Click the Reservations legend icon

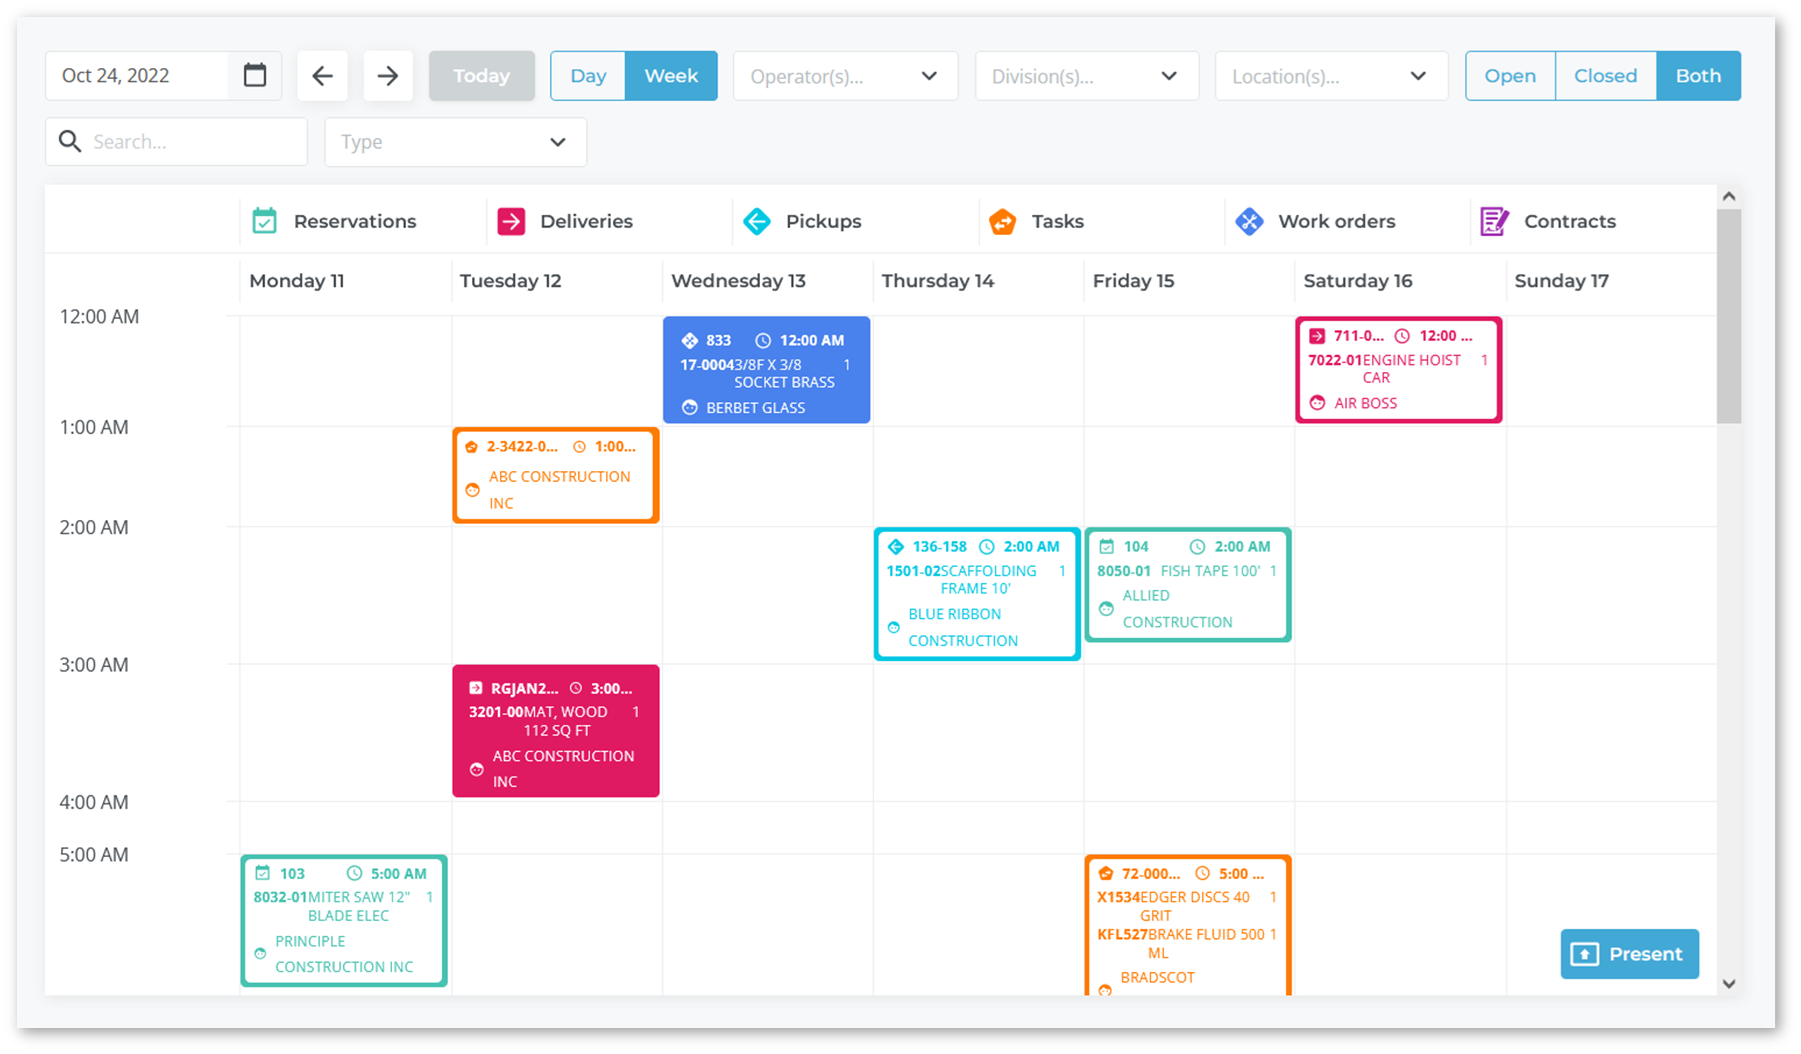(264, 221)
